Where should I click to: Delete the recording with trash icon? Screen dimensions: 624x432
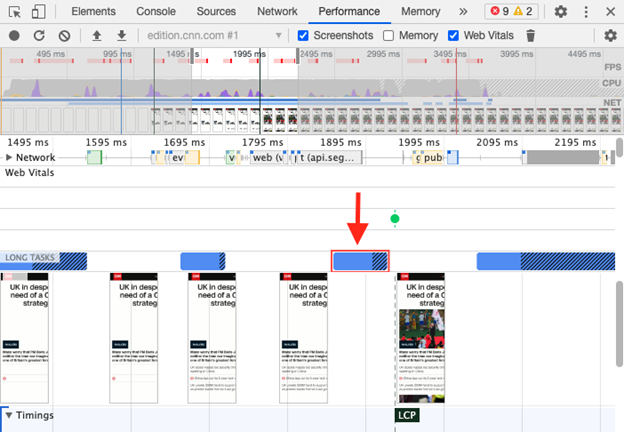pyautogui.click(x=531, y=36)
